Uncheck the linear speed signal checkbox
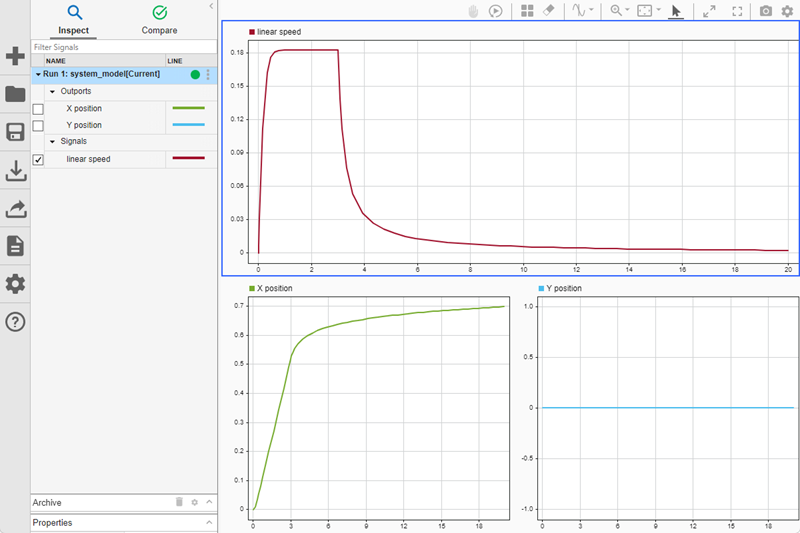Viewport: 800px width, 533px height. coord(38,159)
